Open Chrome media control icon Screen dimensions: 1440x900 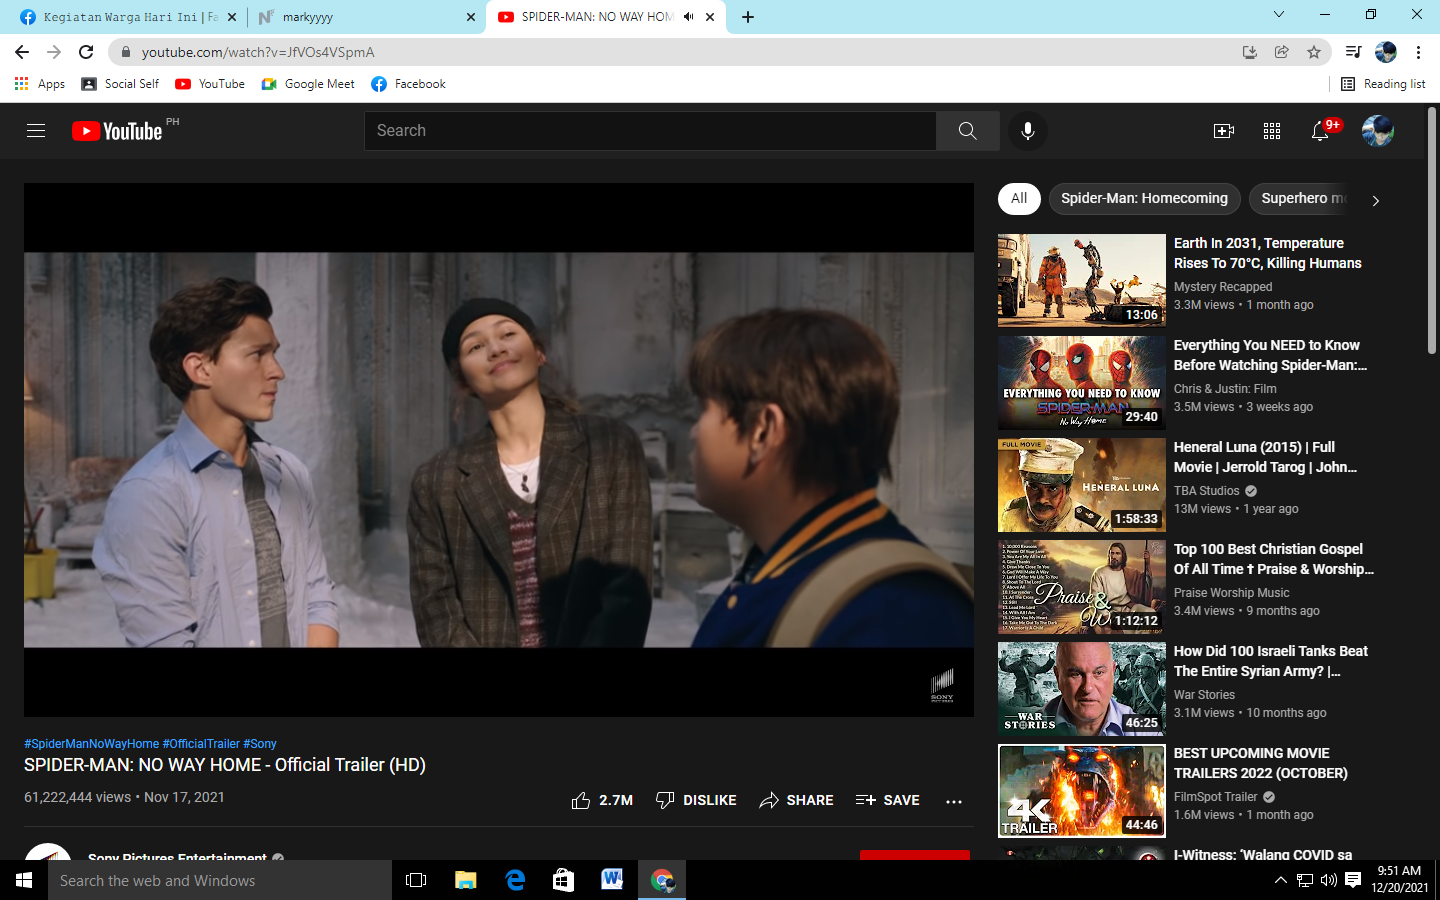point(1353,52)
